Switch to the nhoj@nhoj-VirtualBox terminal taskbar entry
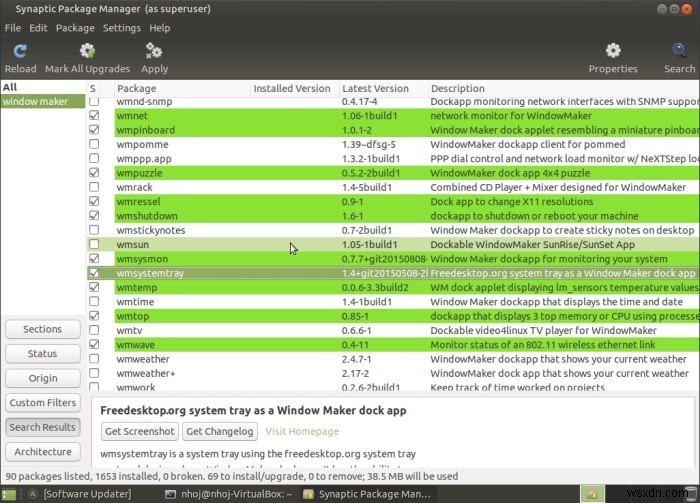Viewport: 700px width, 503px height. pos(229,494)
